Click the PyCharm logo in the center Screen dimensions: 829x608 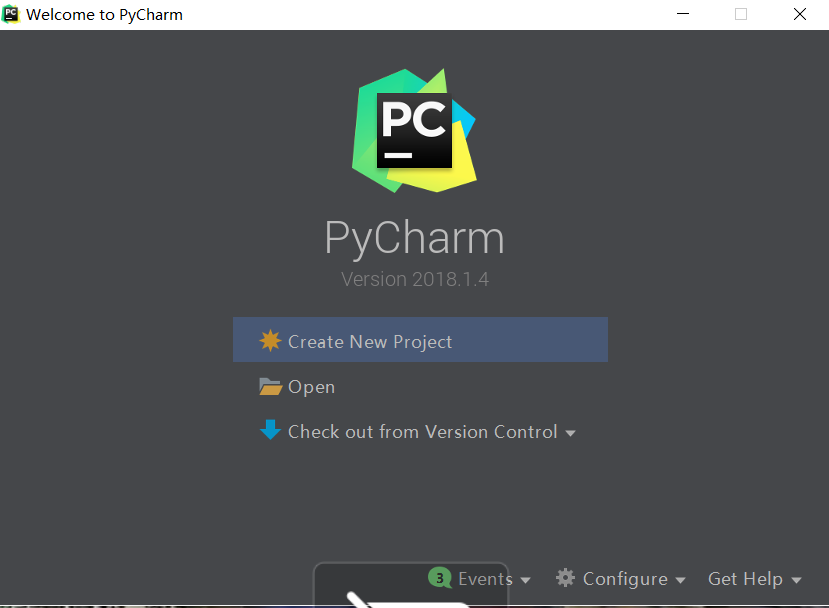tap(414, 130)
